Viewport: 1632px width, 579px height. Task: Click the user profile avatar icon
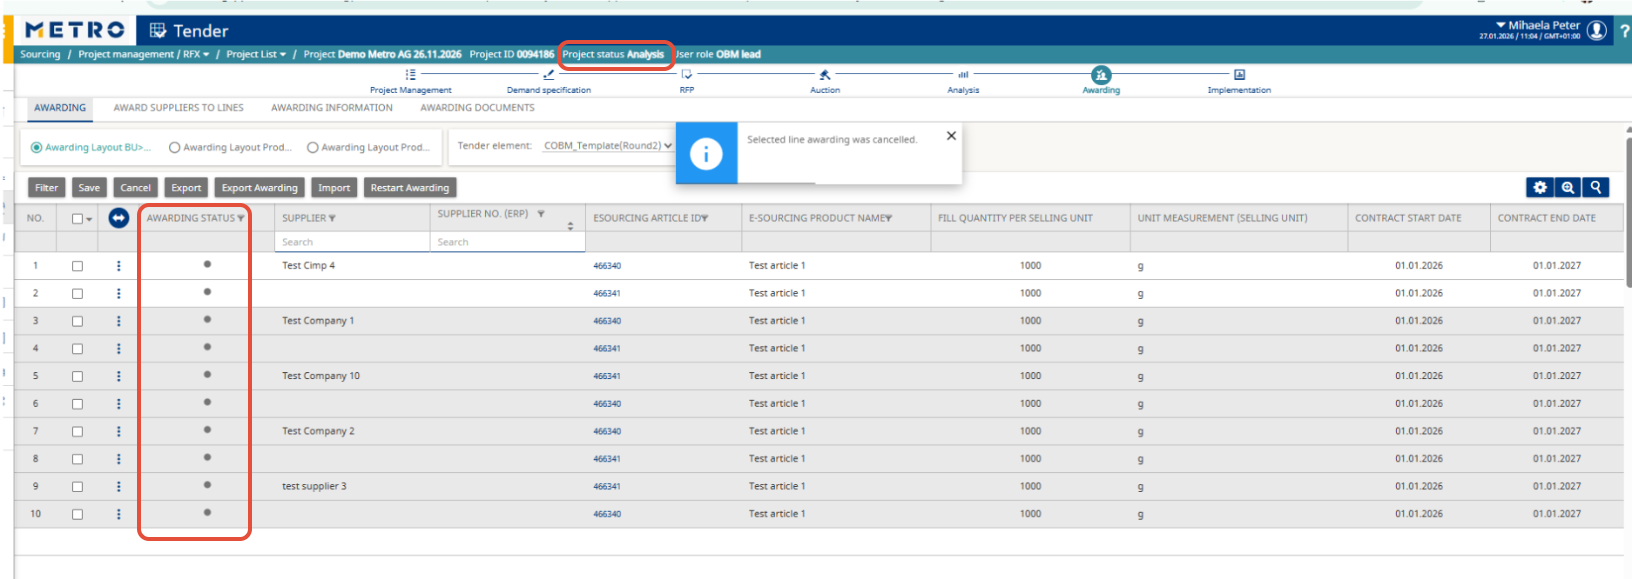(x=1597, y=31)
